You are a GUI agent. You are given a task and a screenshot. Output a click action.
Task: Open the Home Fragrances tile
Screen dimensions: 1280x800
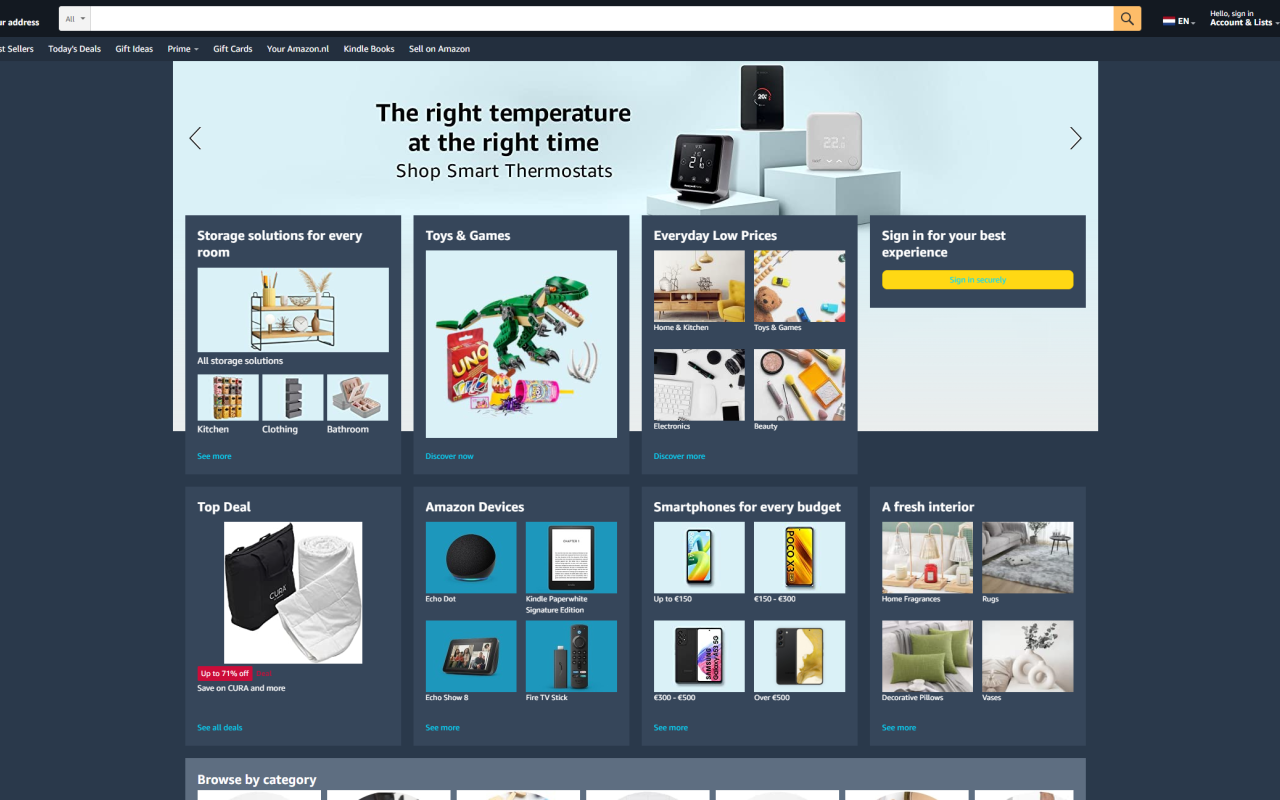(x=927, y=558)
